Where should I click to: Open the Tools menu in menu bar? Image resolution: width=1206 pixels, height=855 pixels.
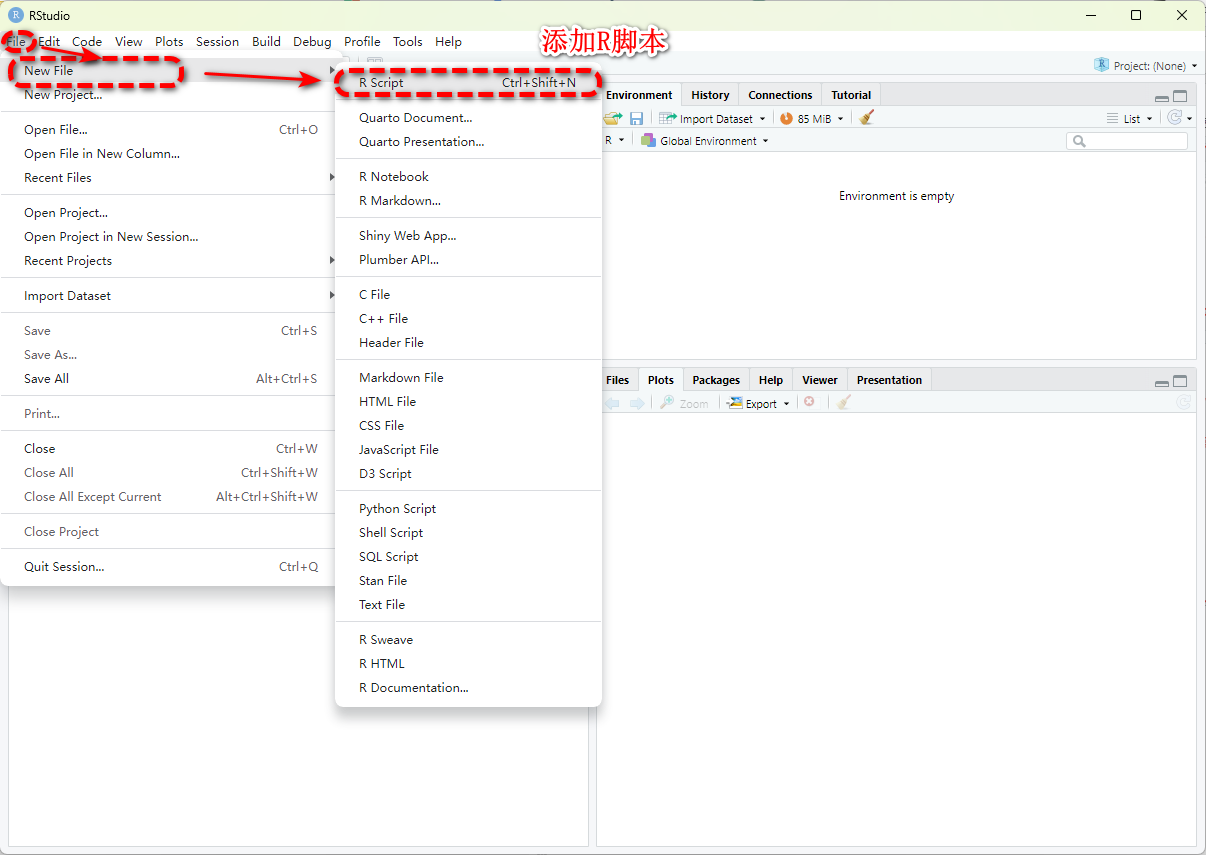[407, 42]
